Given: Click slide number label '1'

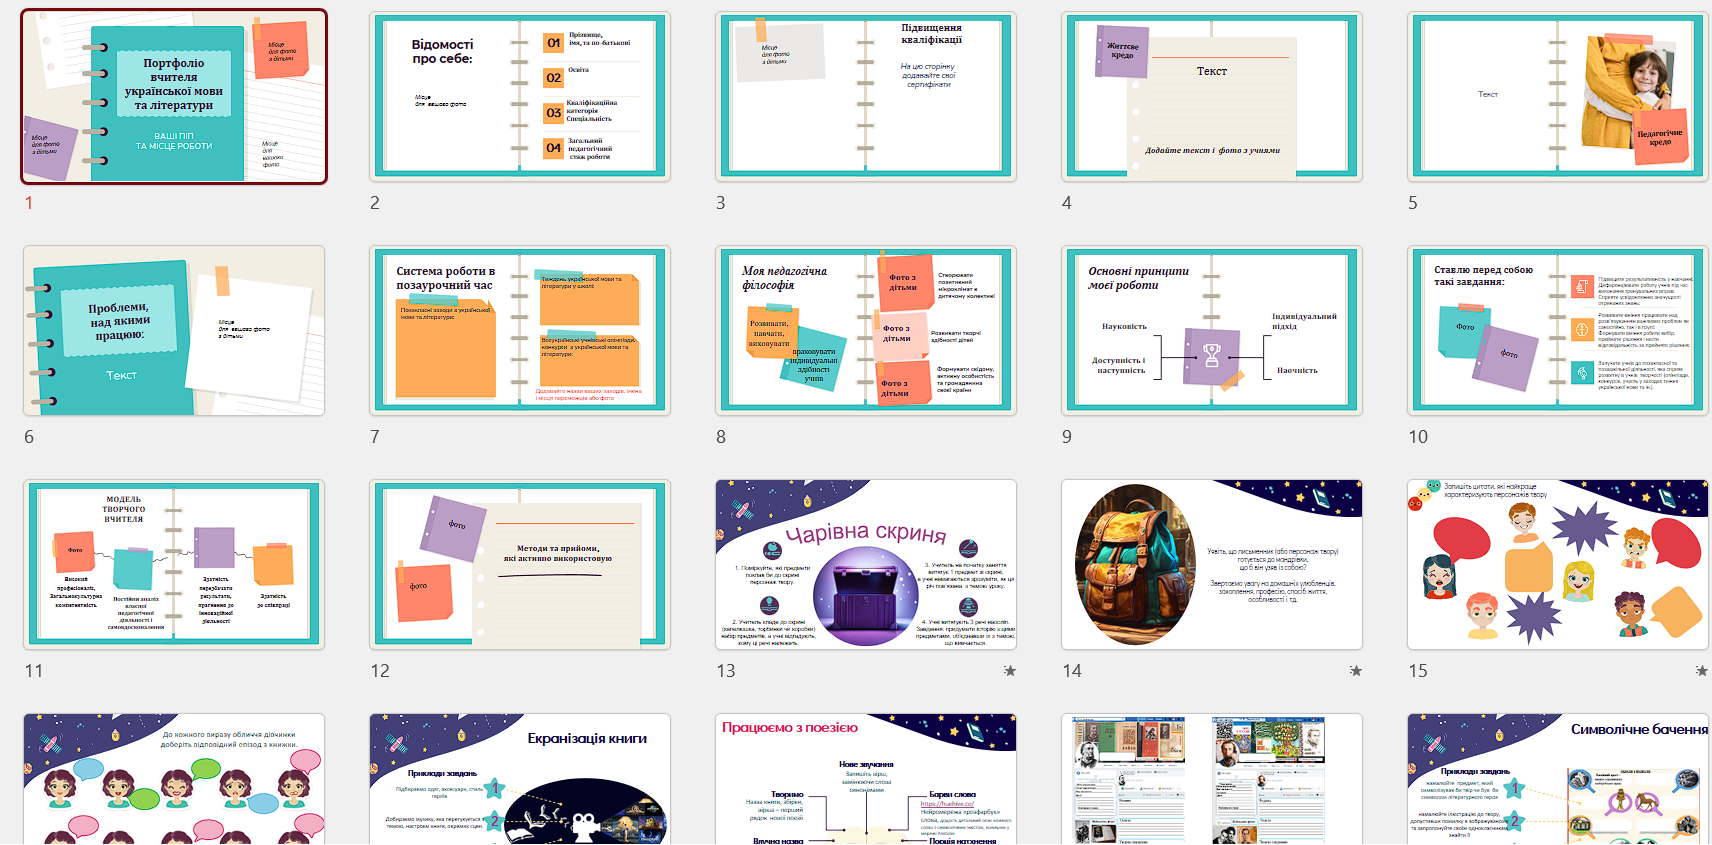Looking at the screenshot, I should click(x=29, y=203).
